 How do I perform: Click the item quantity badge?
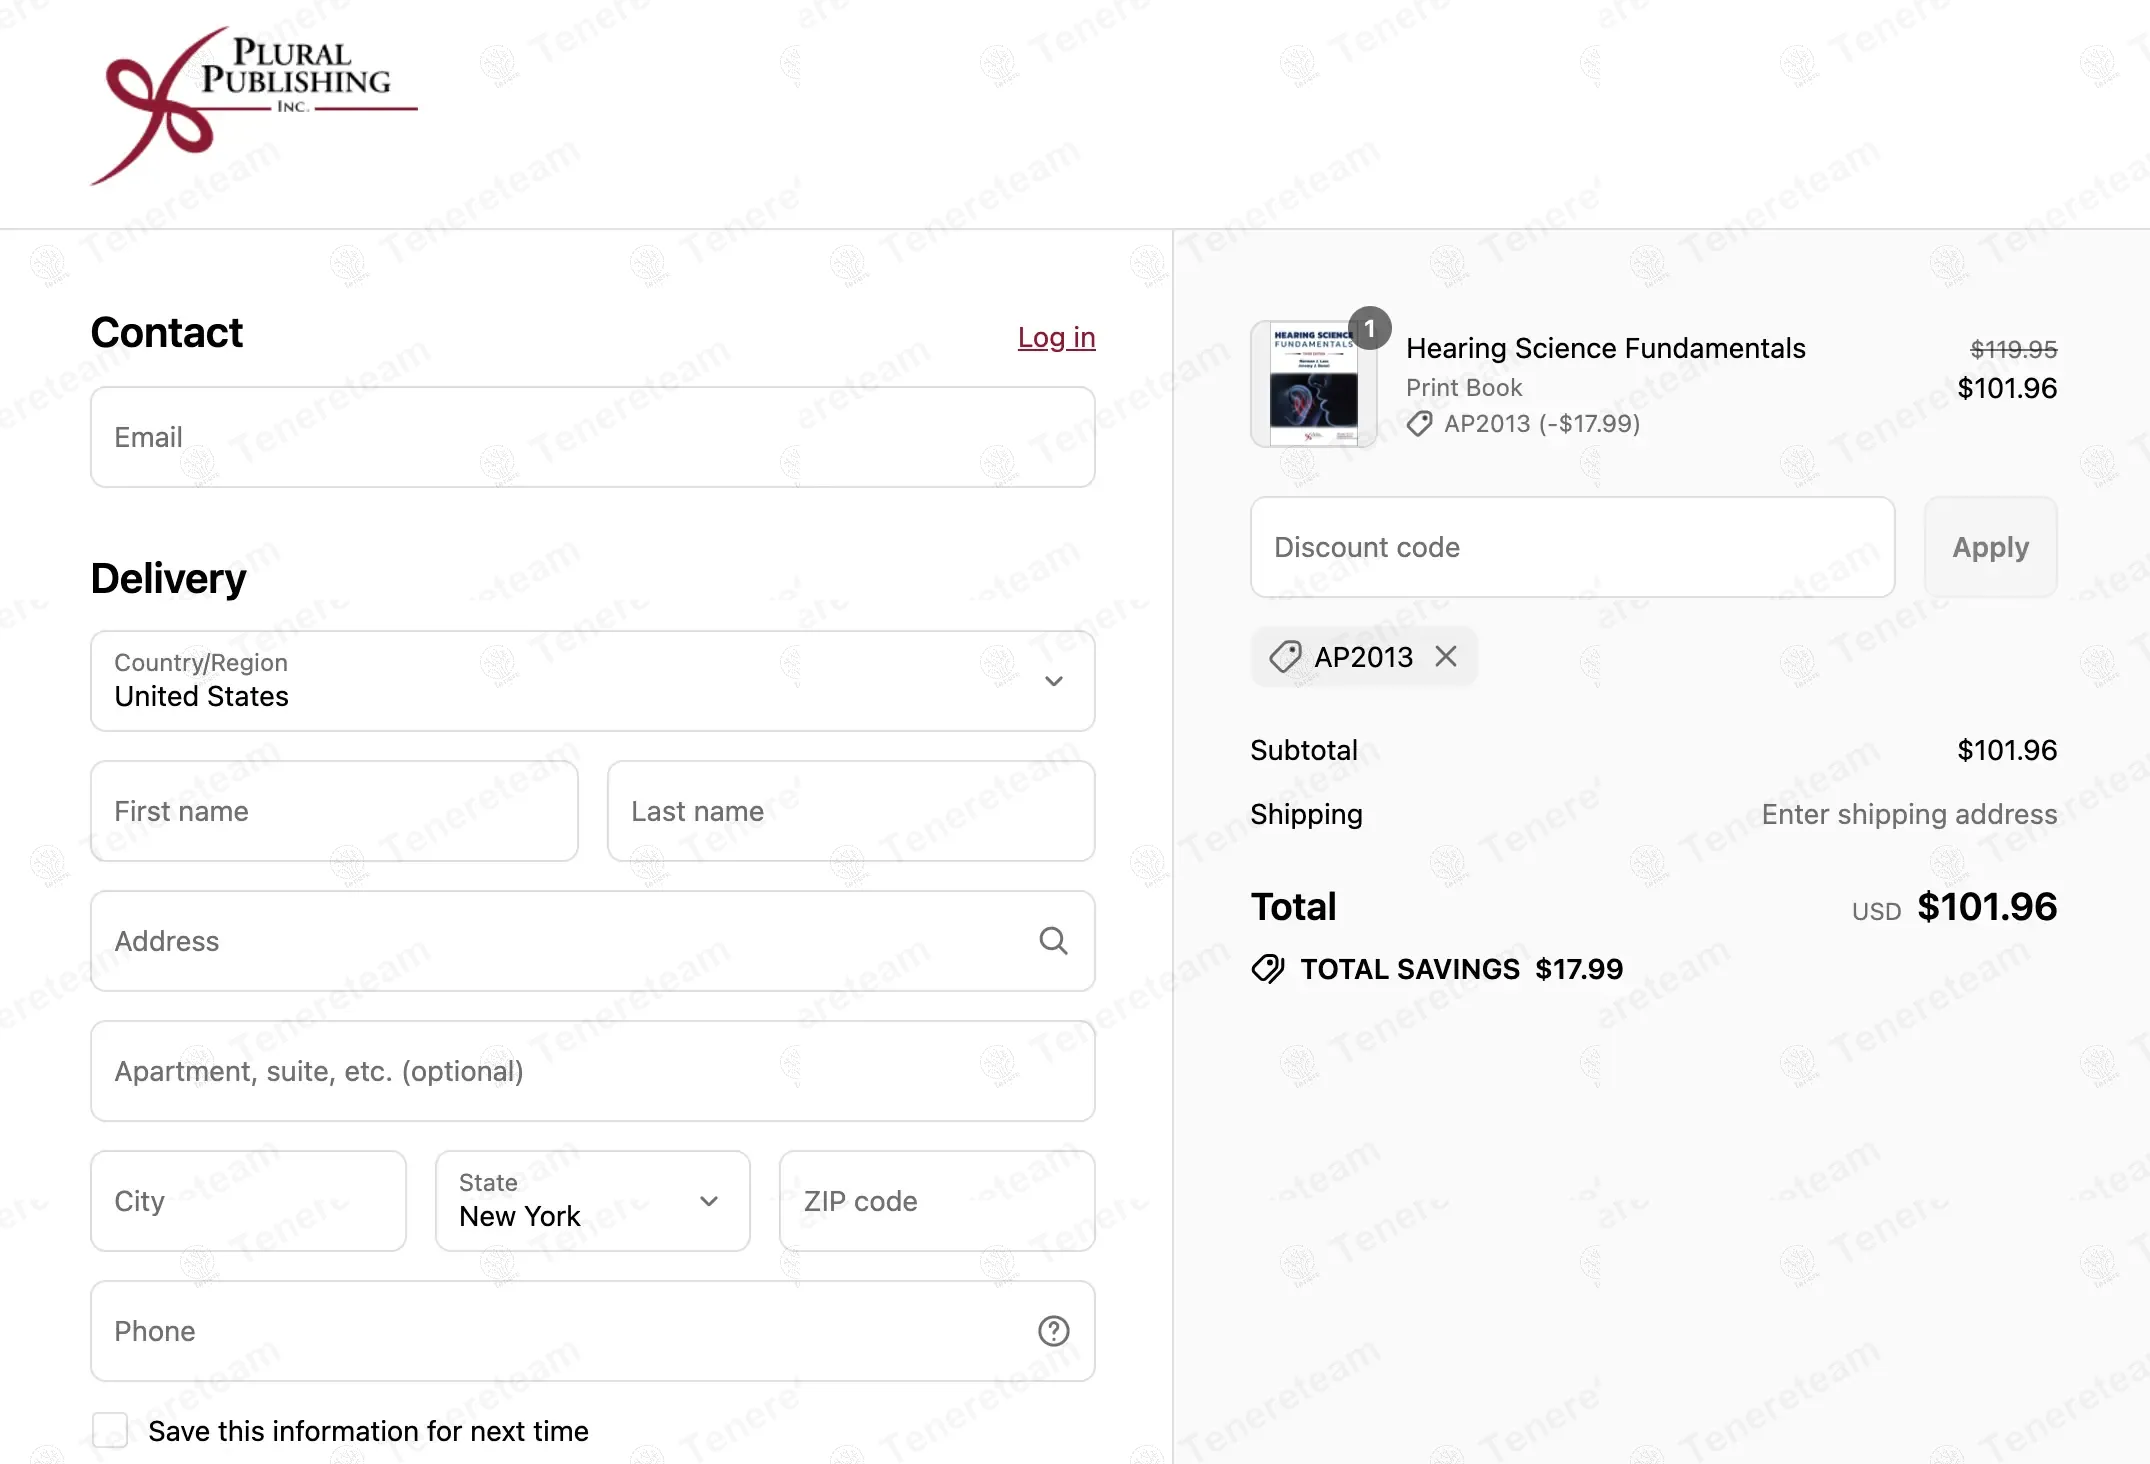click(x=1369, y=328)
